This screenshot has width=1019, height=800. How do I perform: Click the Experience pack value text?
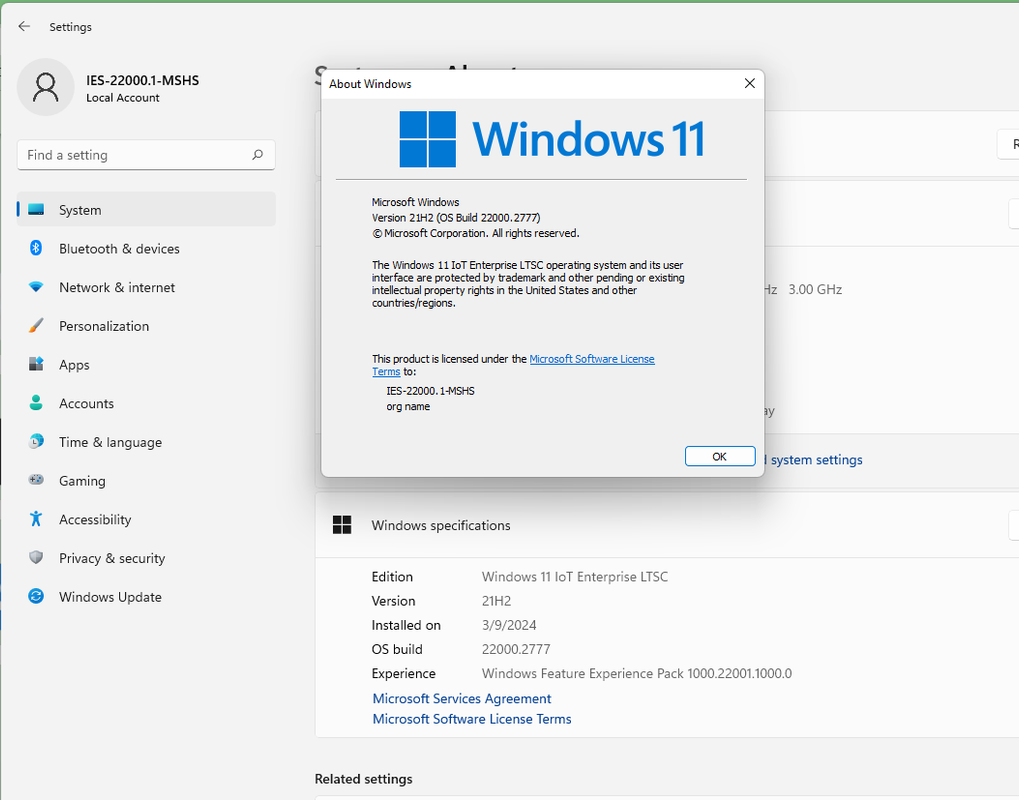tap(637, 673)
